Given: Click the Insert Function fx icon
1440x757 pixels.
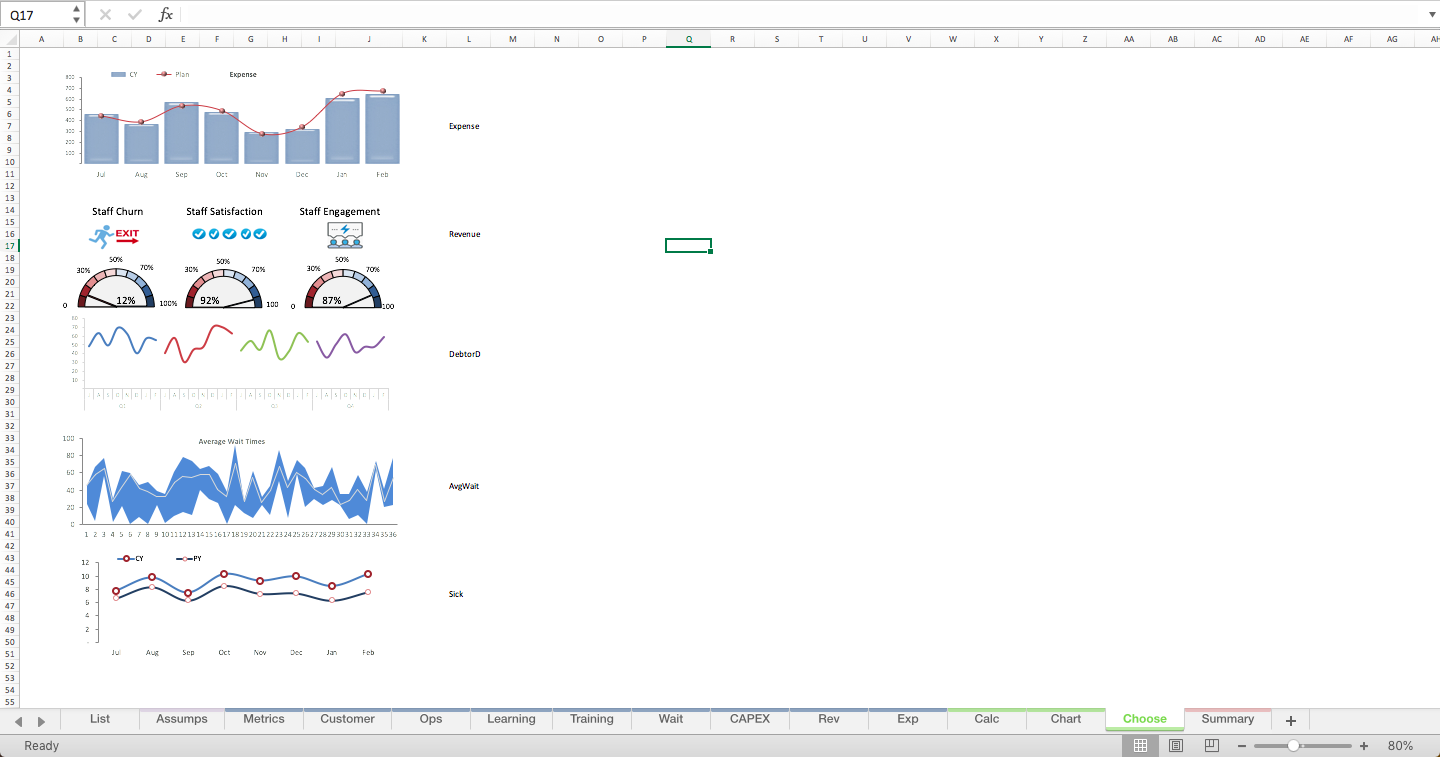Looking at the screenshot, I should [166, 15].
